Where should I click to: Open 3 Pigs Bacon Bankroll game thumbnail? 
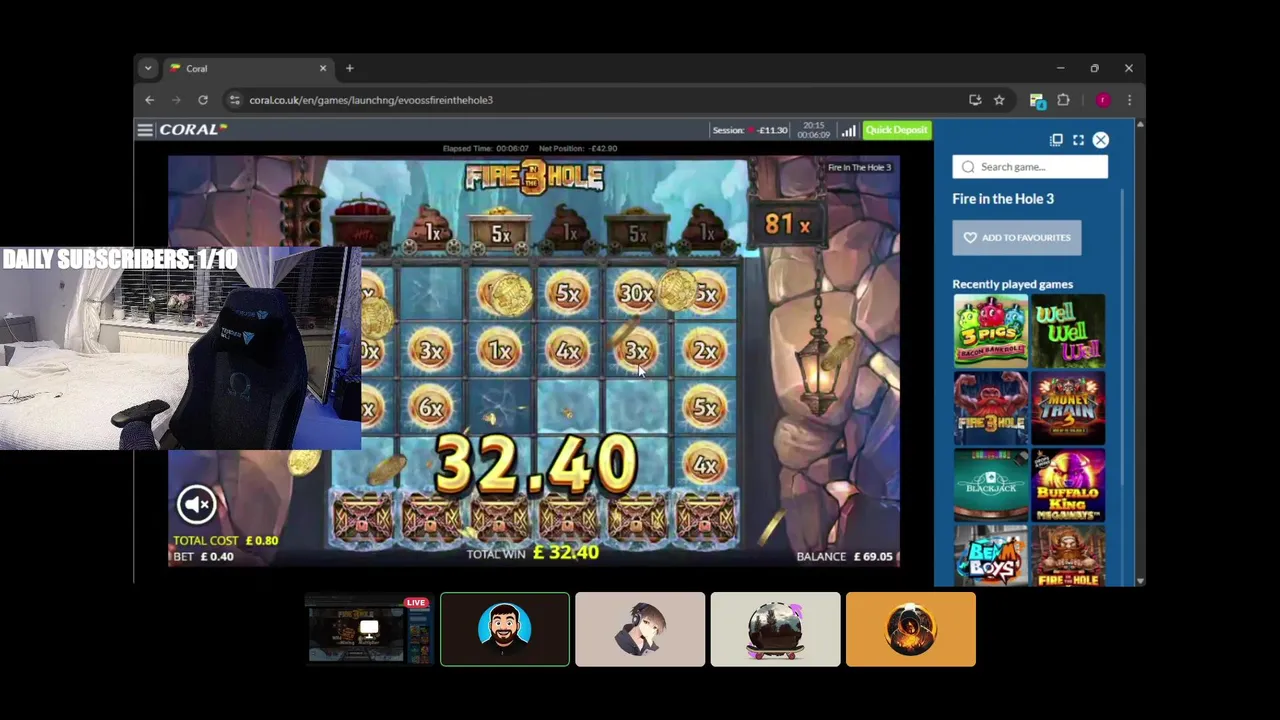(x=990, y=331)
